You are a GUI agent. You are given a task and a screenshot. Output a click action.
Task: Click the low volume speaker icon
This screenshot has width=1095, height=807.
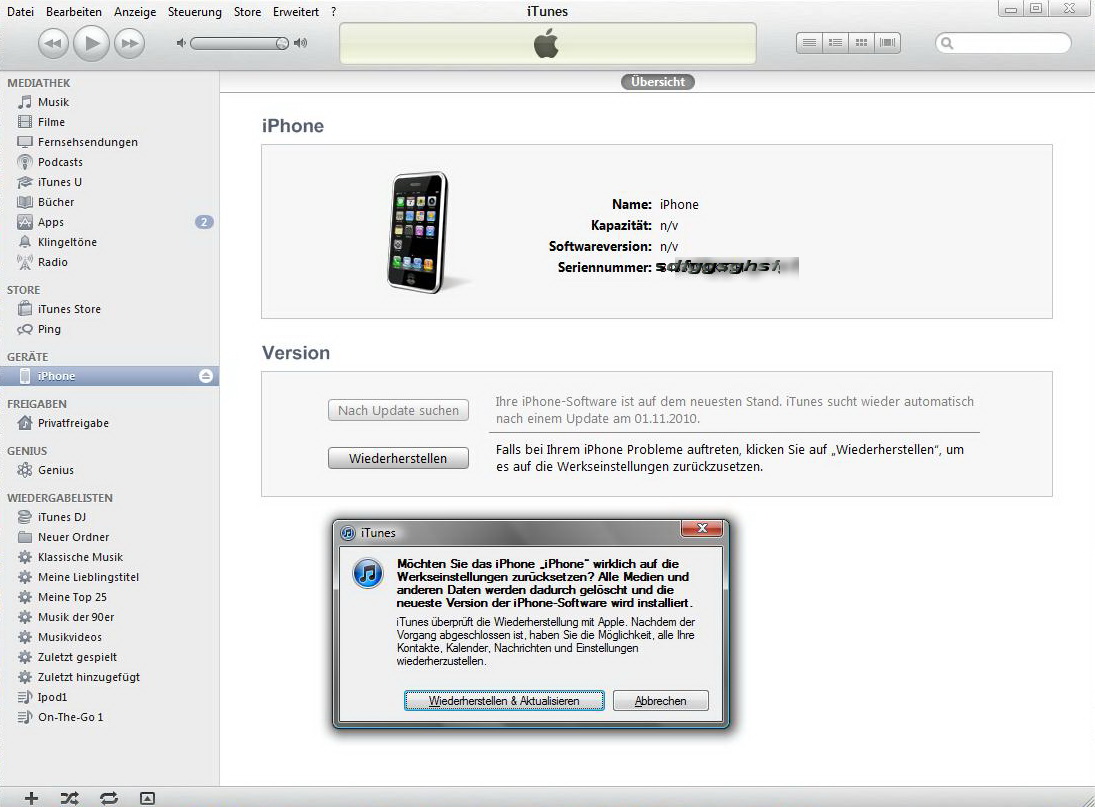(x=181, y=43)
